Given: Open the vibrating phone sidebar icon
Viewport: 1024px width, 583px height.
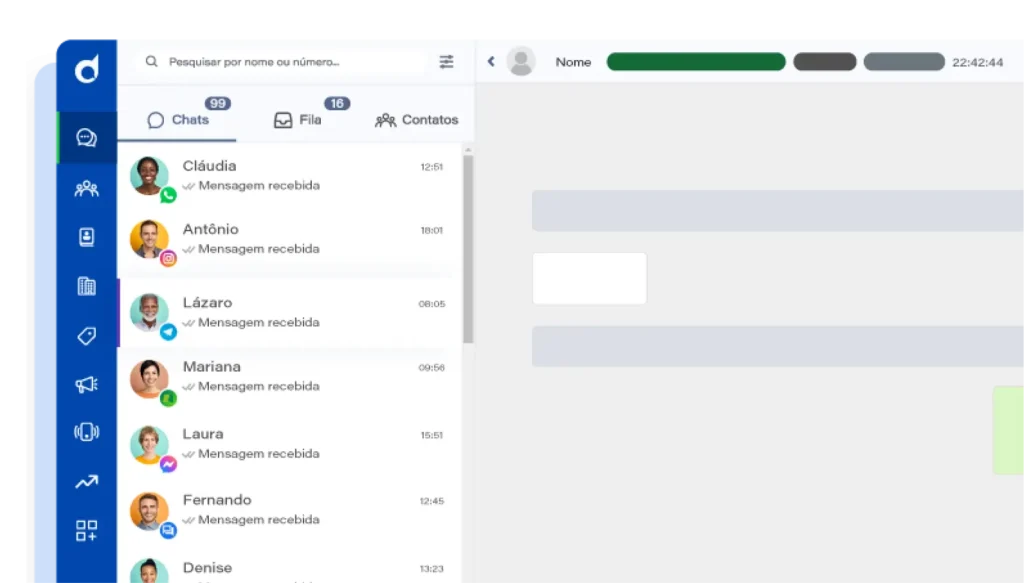Looking at the screenshot, I should (x=87, y=432).
